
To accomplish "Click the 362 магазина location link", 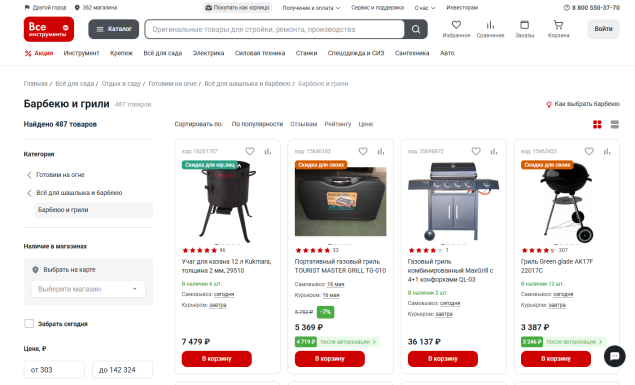I will 96,8.
